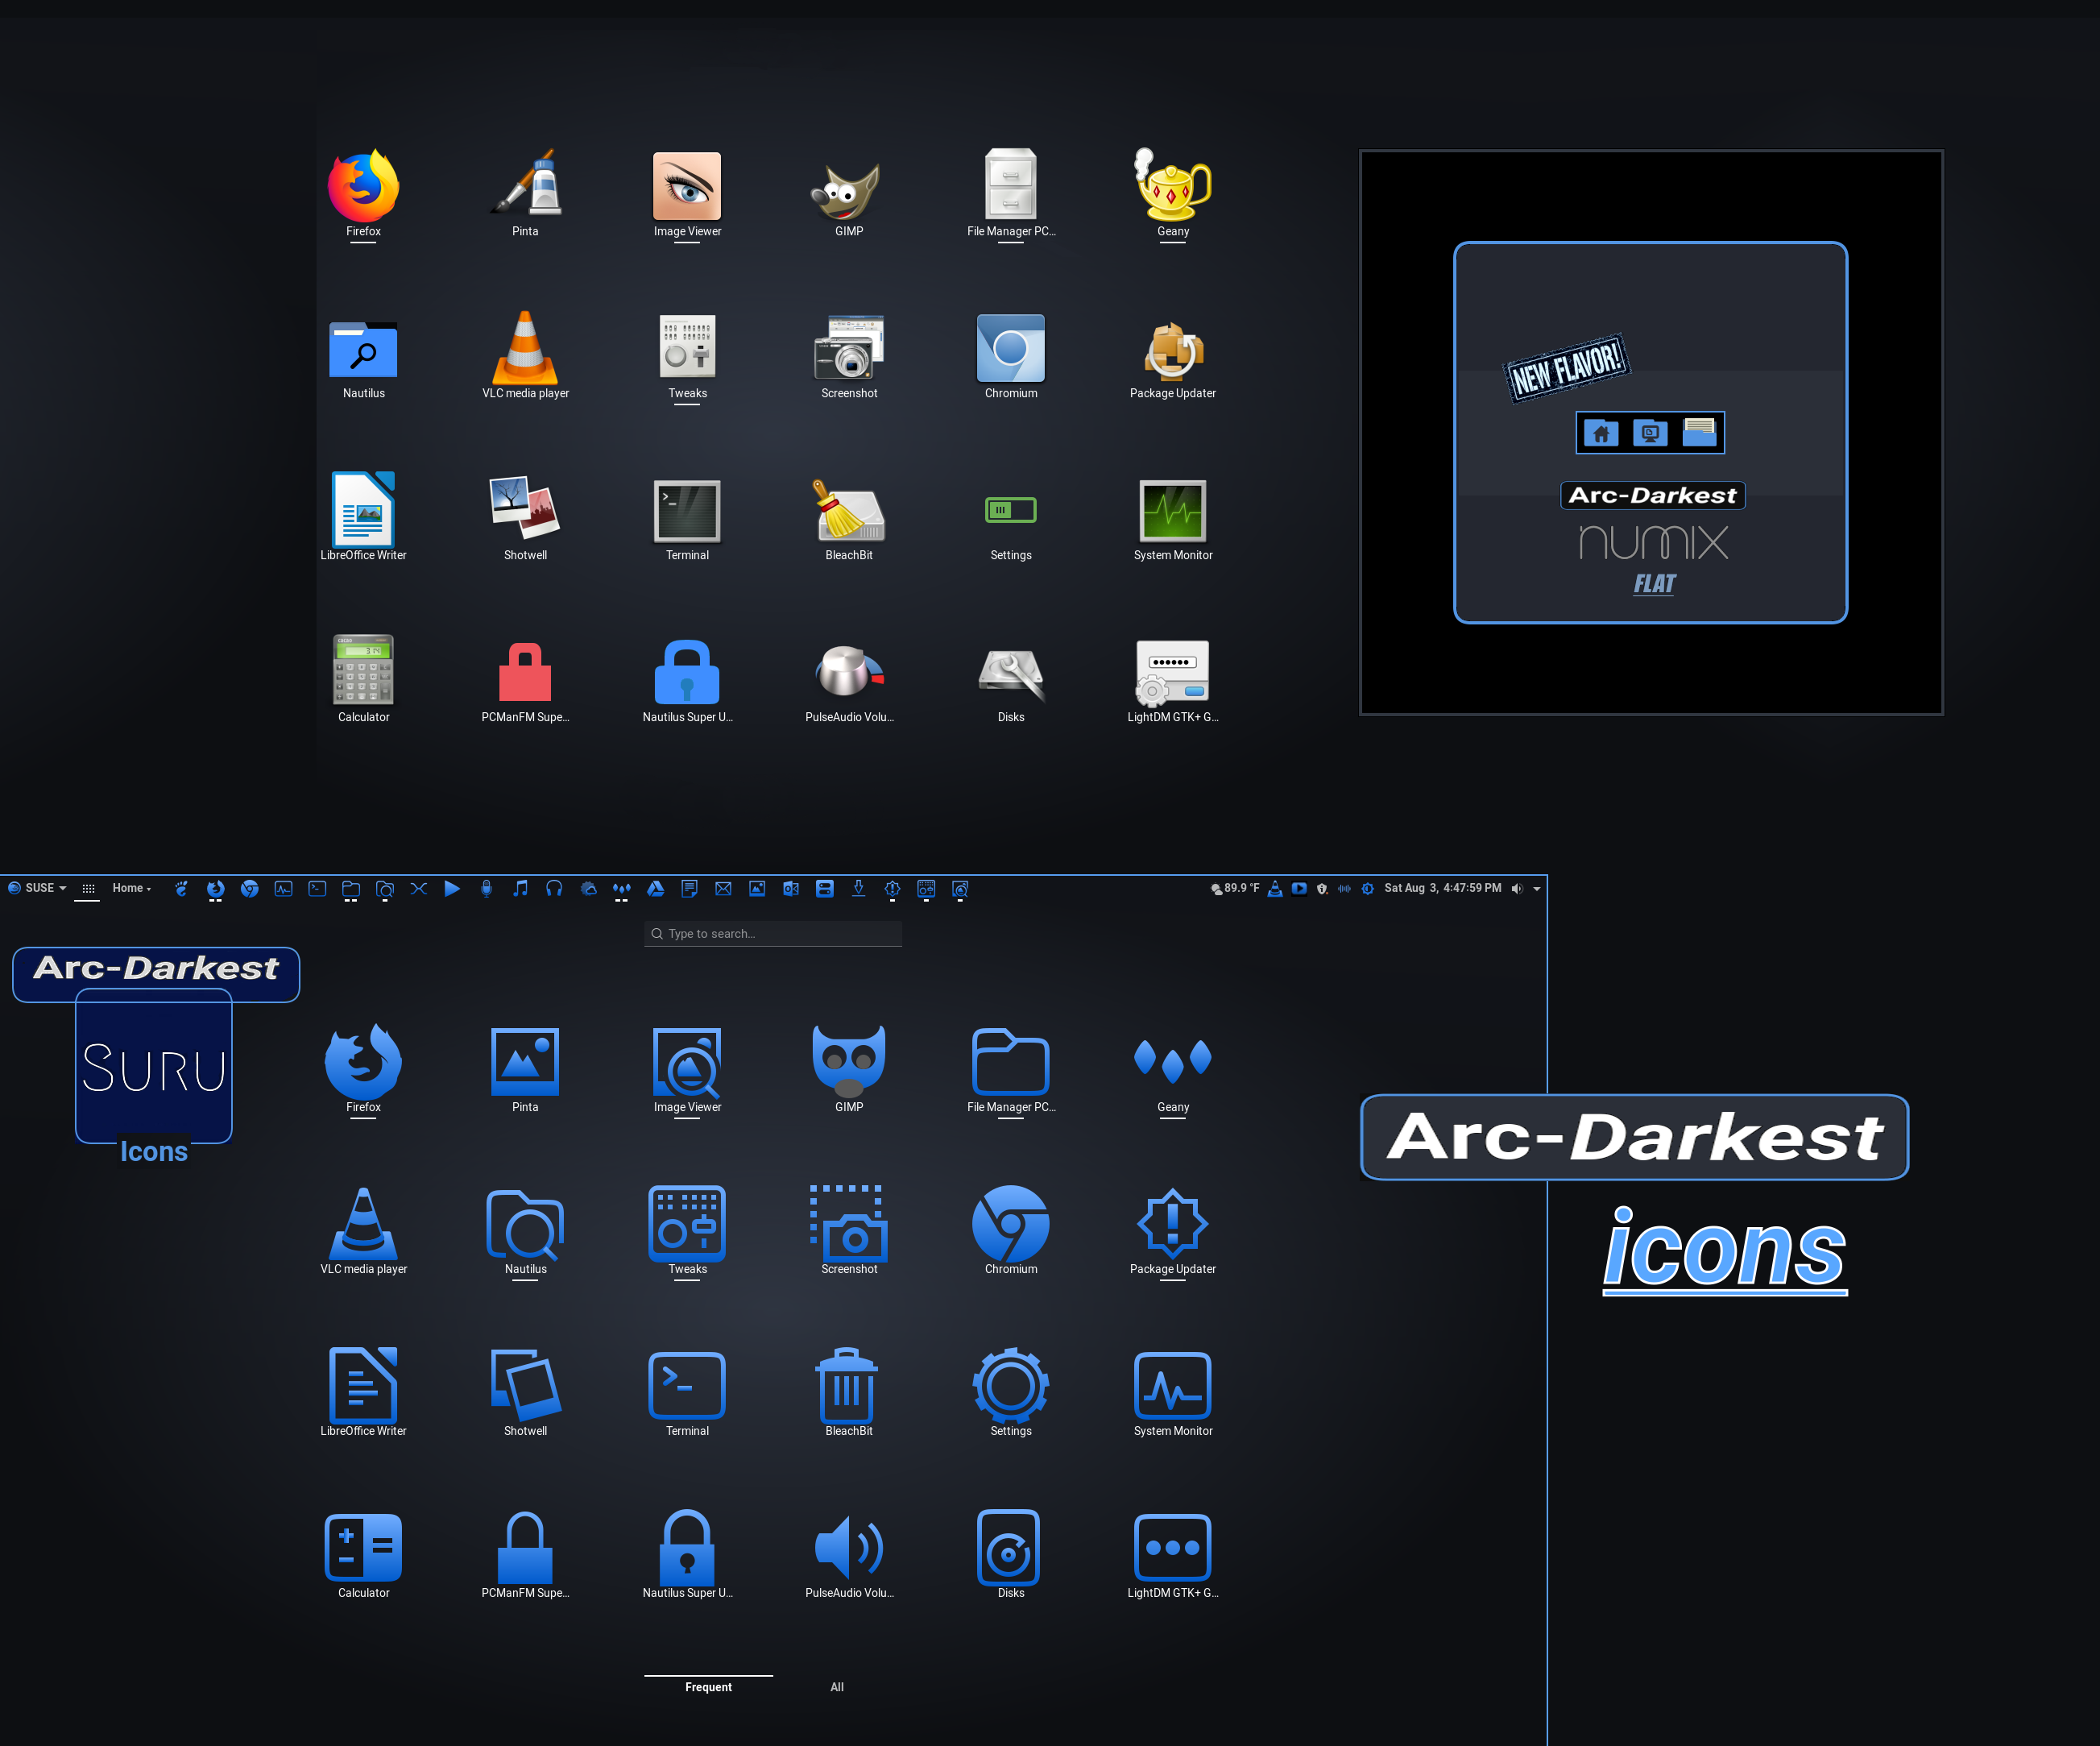
Task: Open Geany teapot lamp icon
Action: (x=1171, y=184)
